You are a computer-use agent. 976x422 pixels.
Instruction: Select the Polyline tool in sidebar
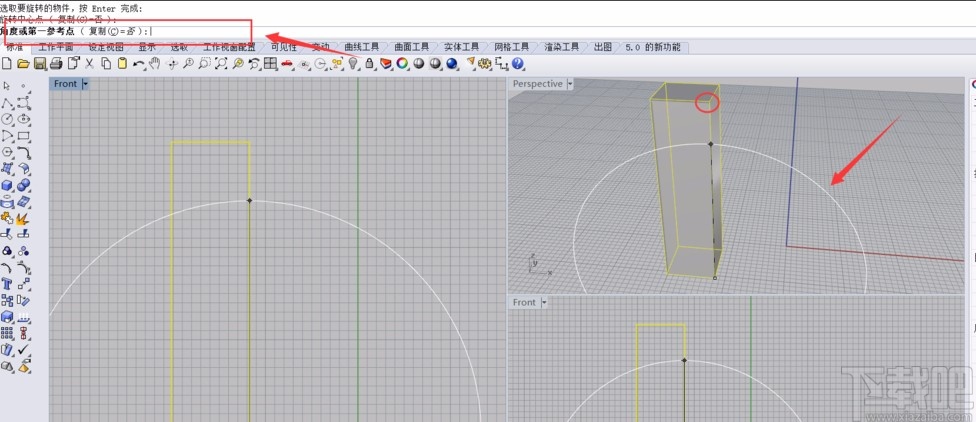pyautogui.click(x=7, y=102)
